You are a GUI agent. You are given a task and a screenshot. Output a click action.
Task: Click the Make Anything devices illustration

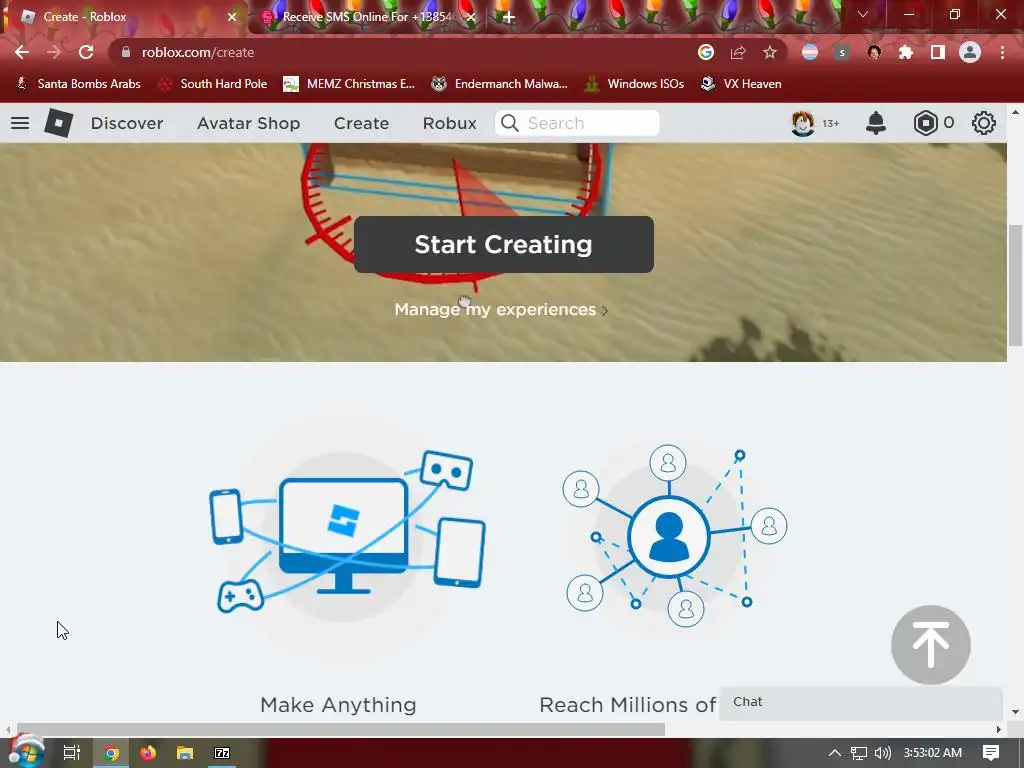[347, 532]
